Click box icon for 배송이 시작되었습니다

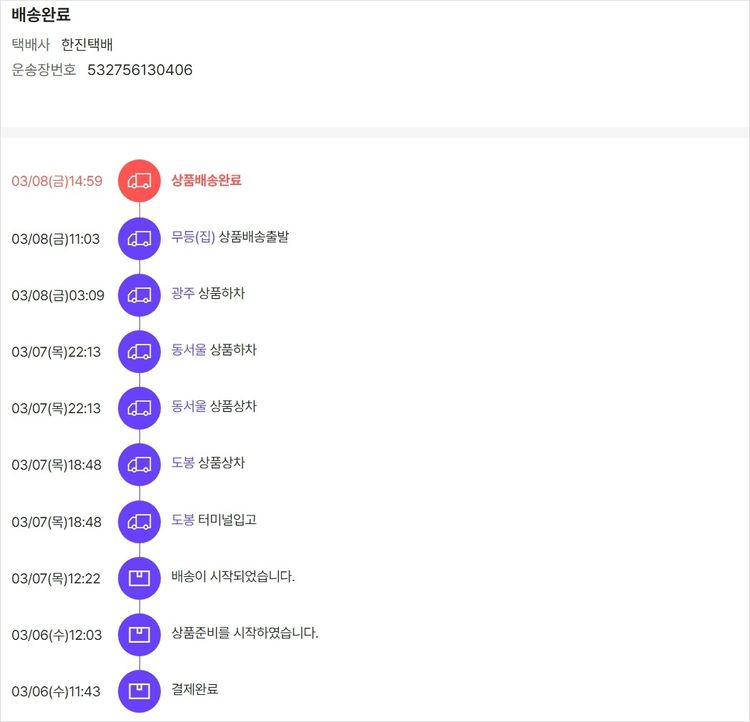tap(139, 578)
